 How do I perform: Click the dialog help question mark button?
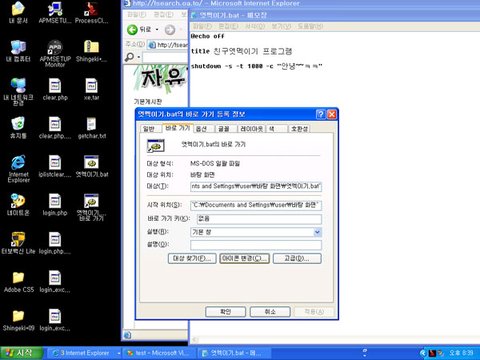pos(320,114)
